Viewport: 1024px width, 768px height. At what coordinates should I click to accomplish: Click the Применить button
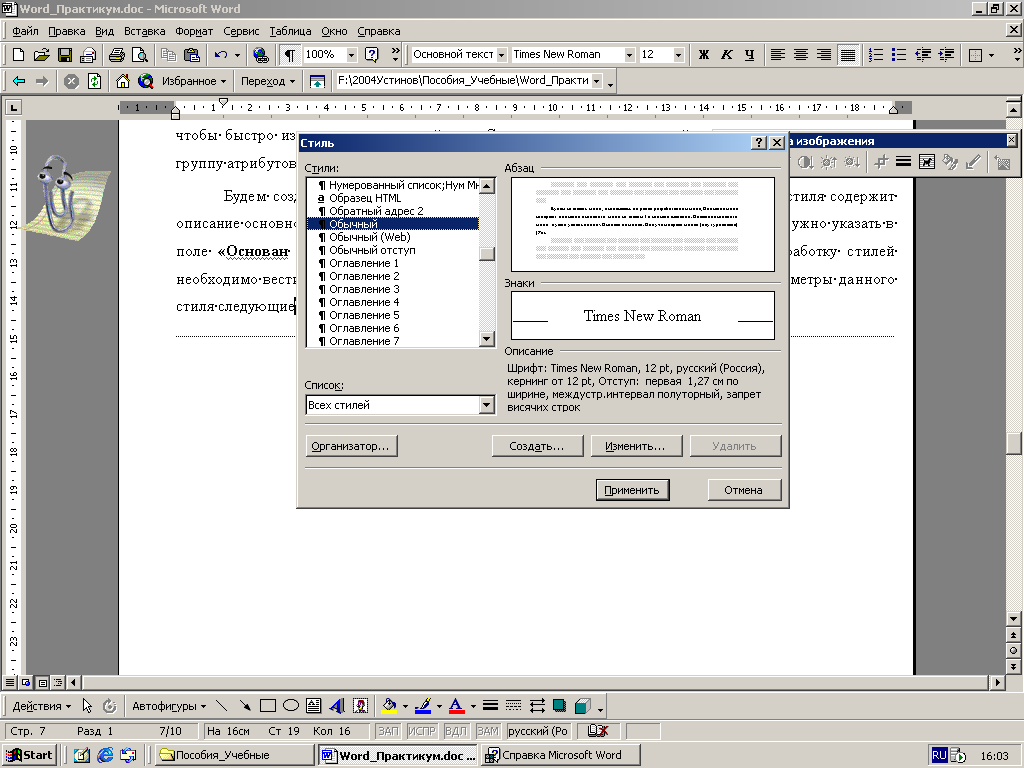[632, 490]
